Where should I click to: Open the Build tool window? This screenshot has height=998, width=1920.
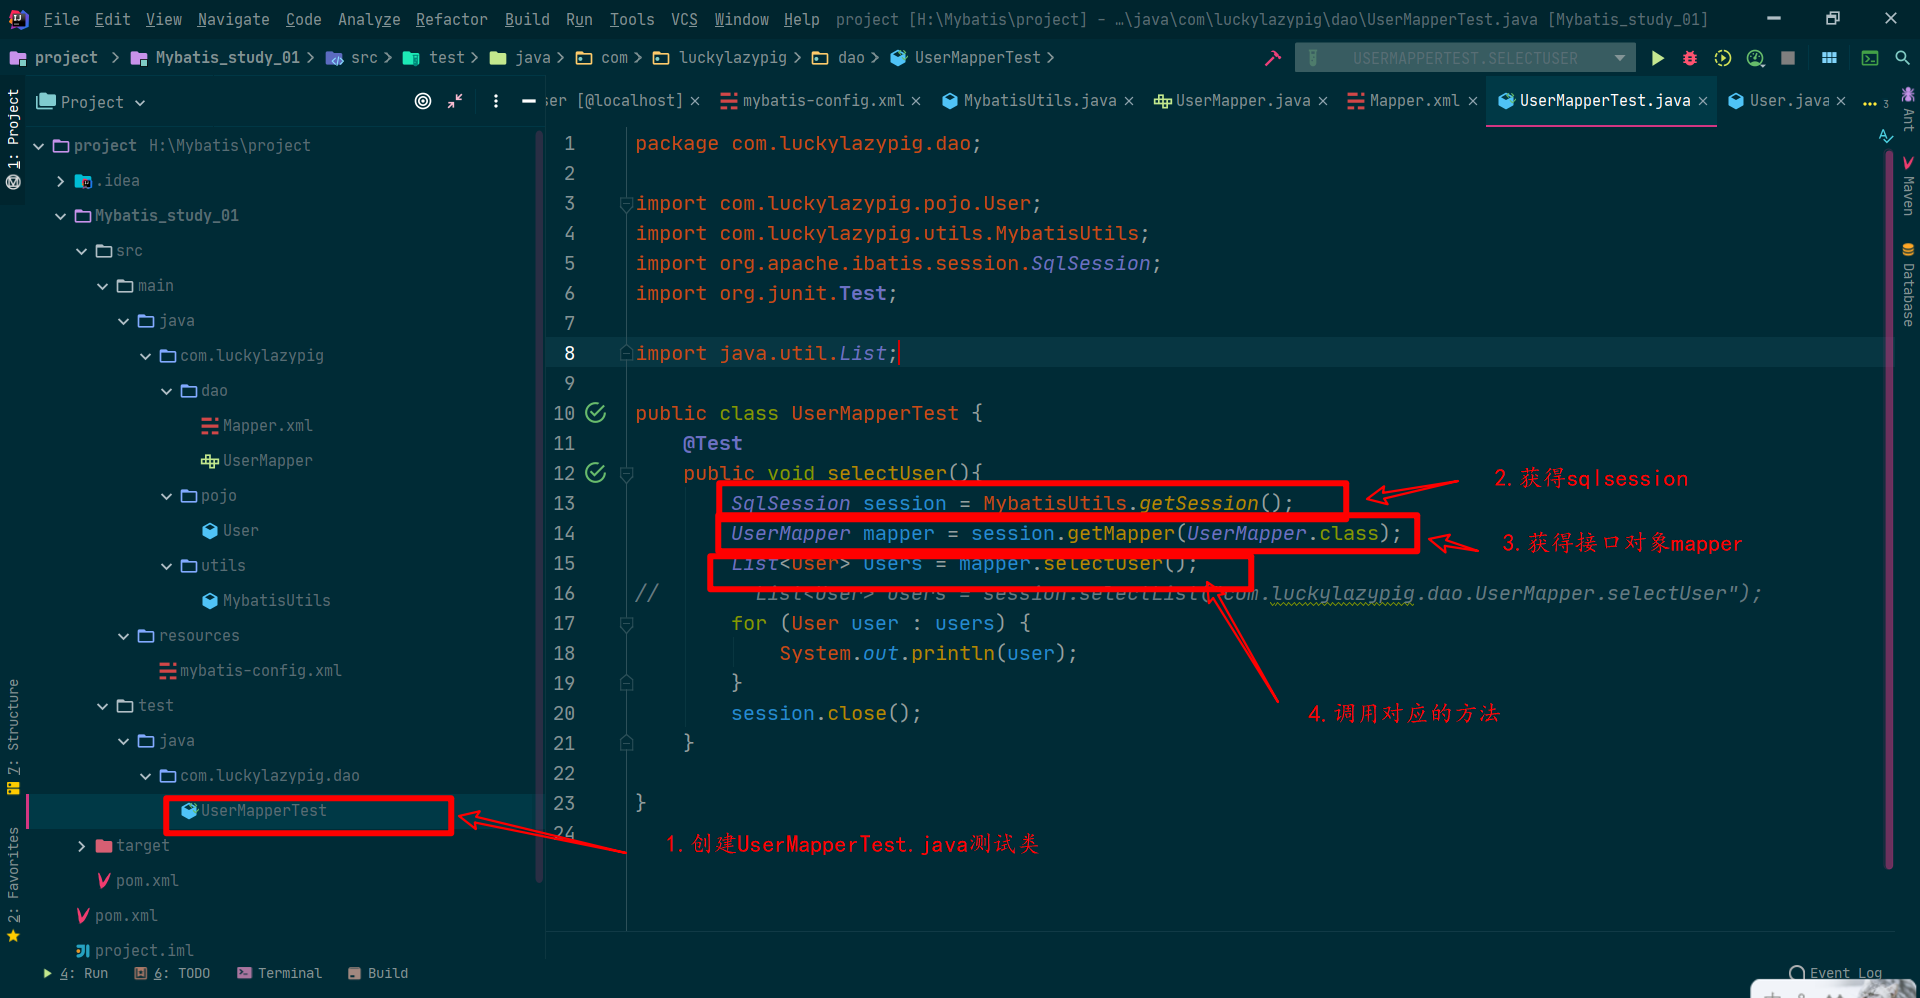(x=377, y=973)
